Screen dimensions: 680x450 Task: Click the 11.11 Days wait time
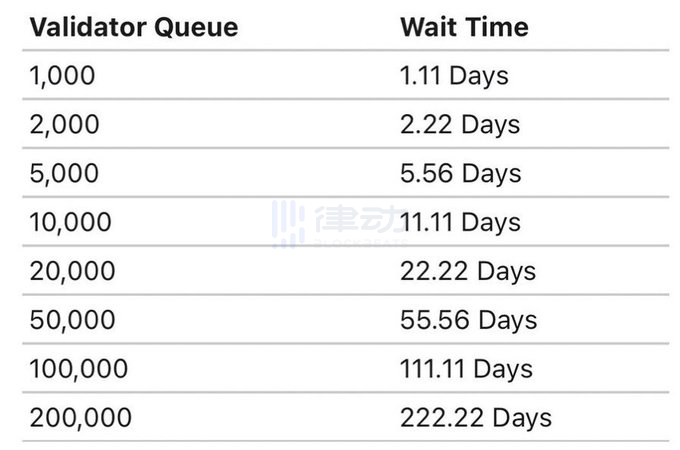pos(460,222)
